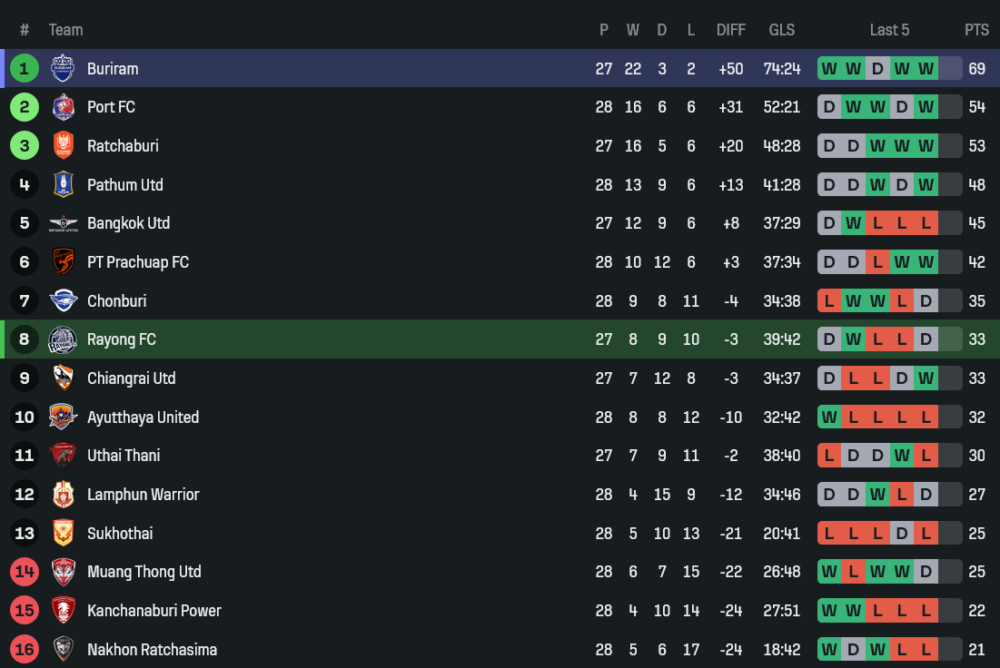Click the Nakhon Ratchasima team logo
Image resolution: width=1000 pixels, height=668 pixels.
[63, 649]
